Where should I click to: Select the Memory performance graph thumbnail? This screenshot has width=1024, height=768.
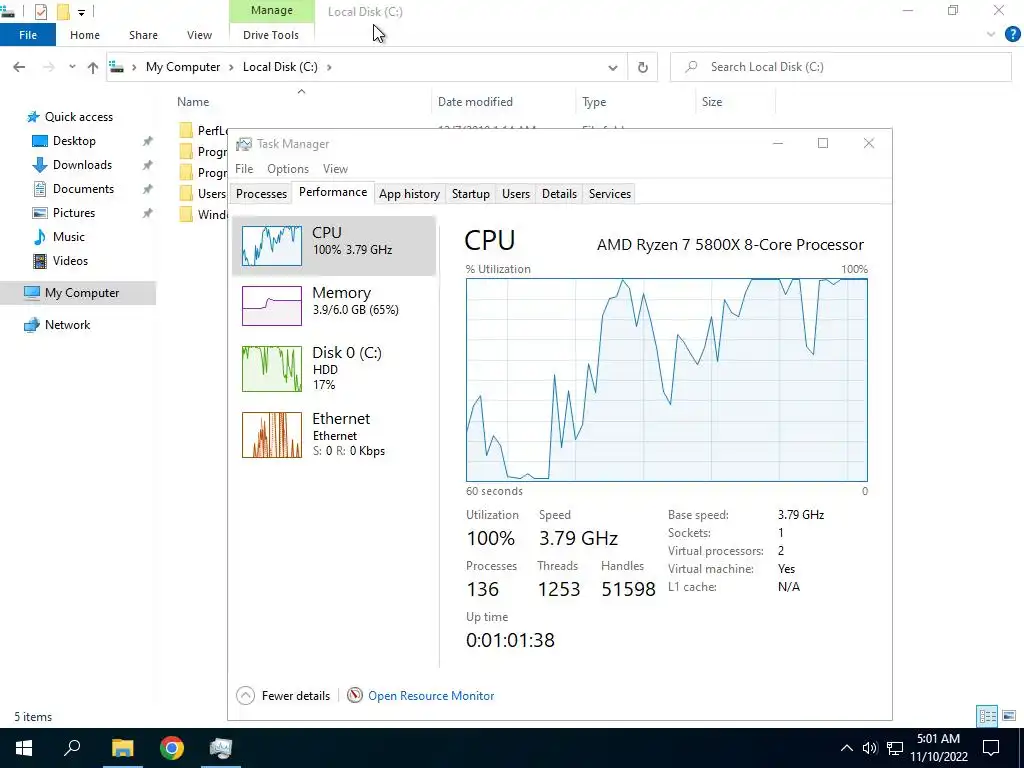point(272,306)
